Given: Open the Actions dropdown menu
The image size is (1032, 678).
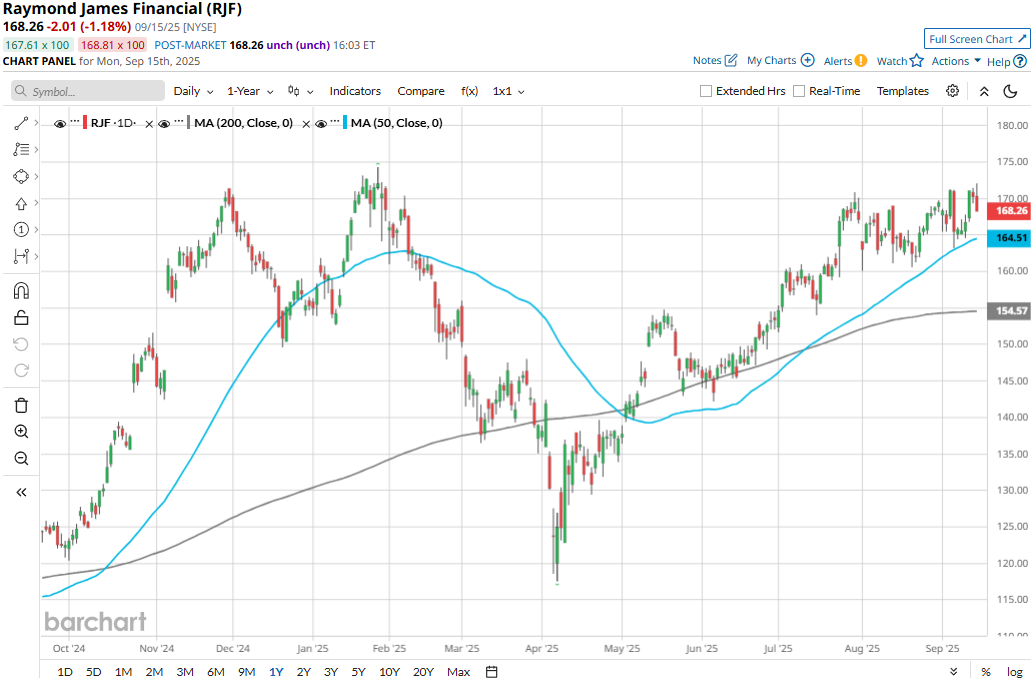Looking at the screenshot, I should (x=956, y=61).
